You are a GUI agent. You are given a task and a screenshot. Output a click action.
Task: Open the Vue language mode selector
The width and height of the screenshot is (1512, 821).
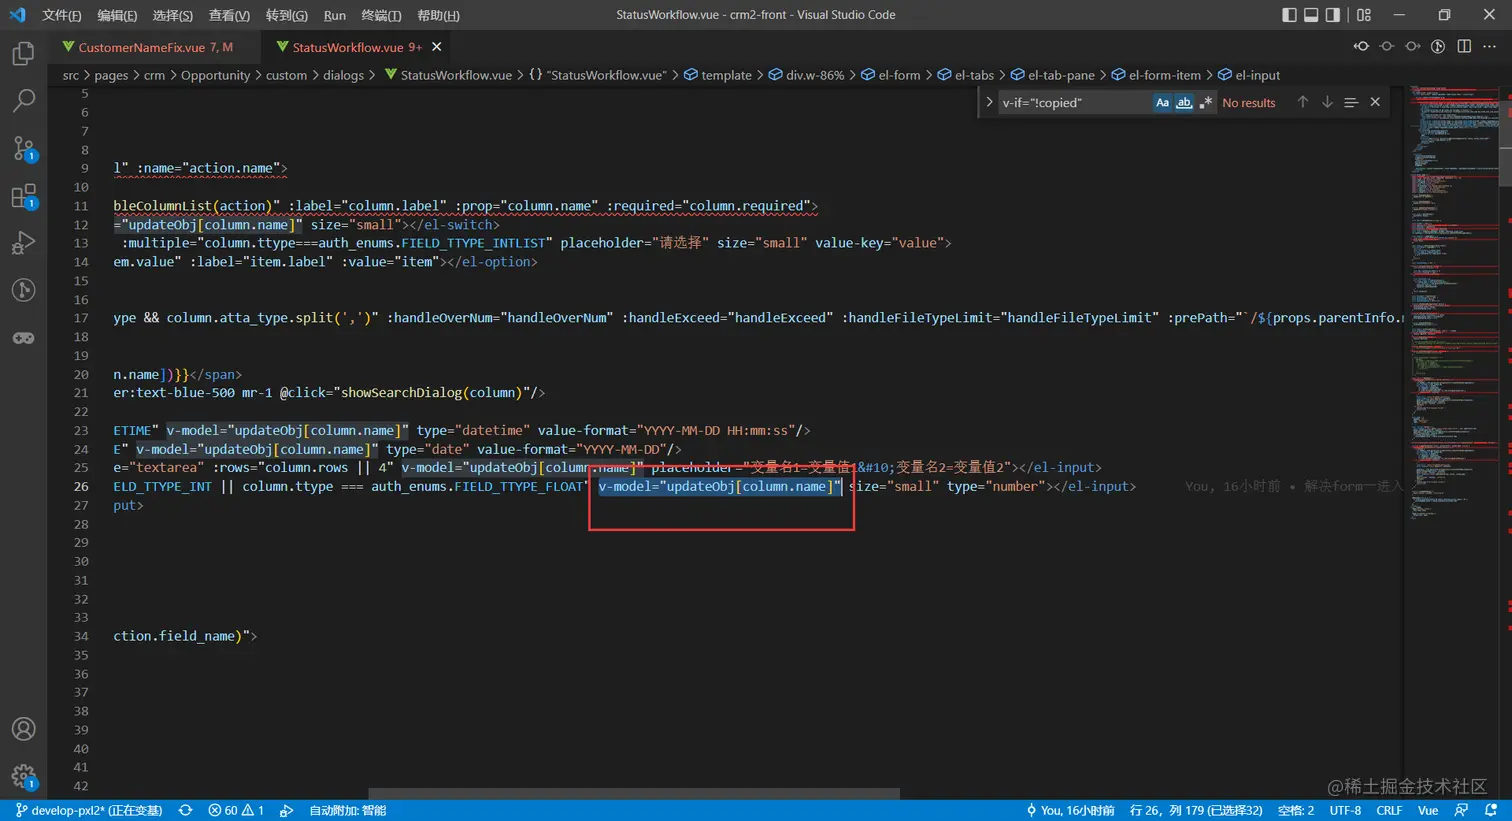tap(1428, 810)
